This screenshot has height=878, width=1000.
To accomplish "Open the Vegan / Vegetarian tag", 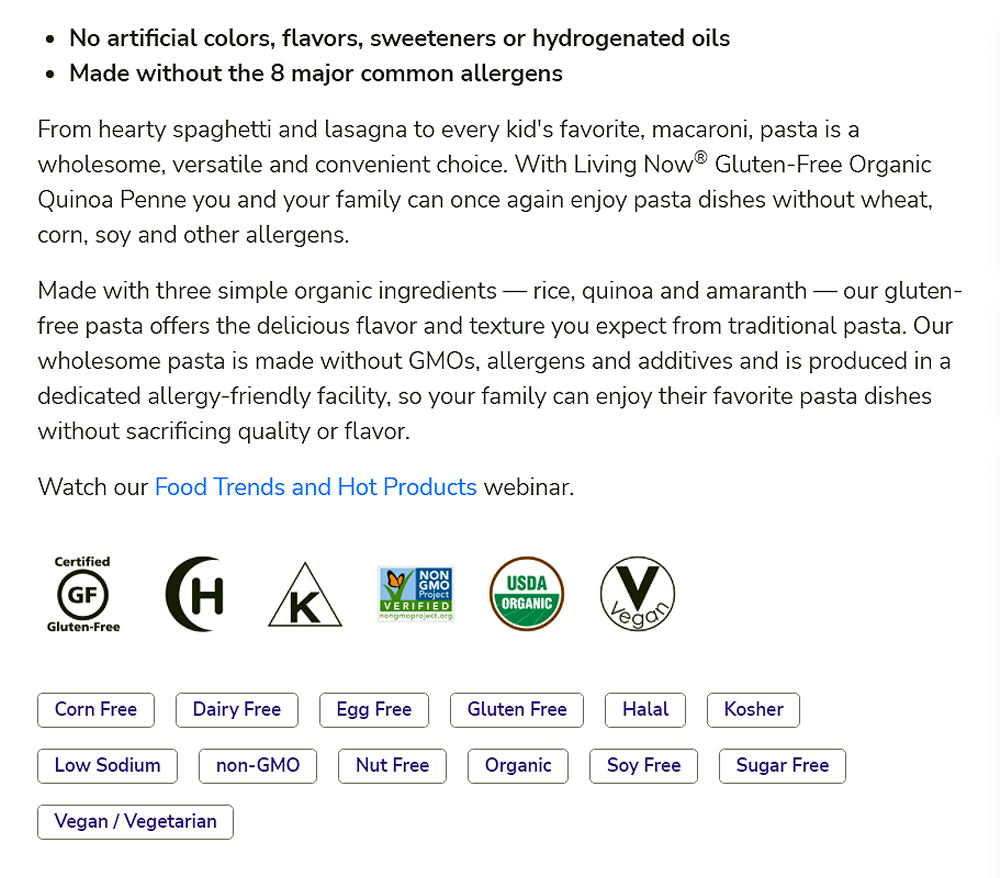I will click(135, 822).
